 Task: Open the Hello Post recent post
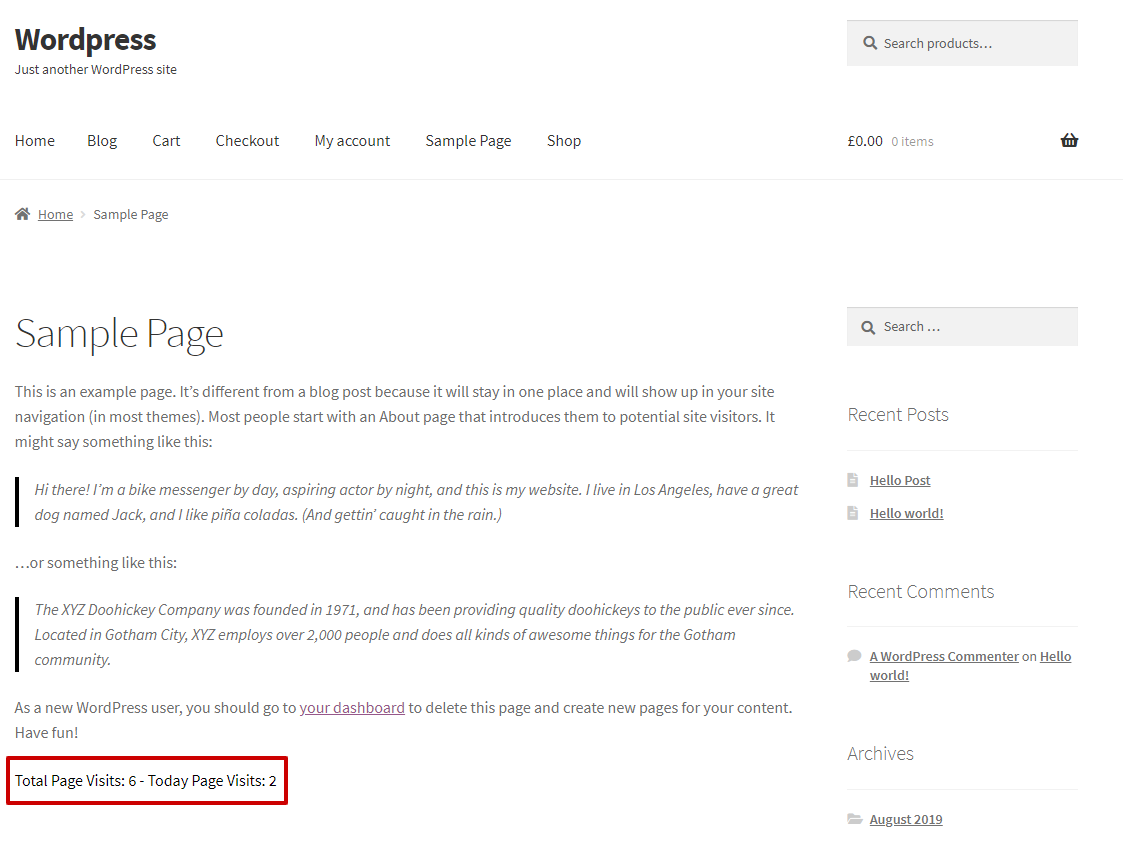(x=900, y=480)
